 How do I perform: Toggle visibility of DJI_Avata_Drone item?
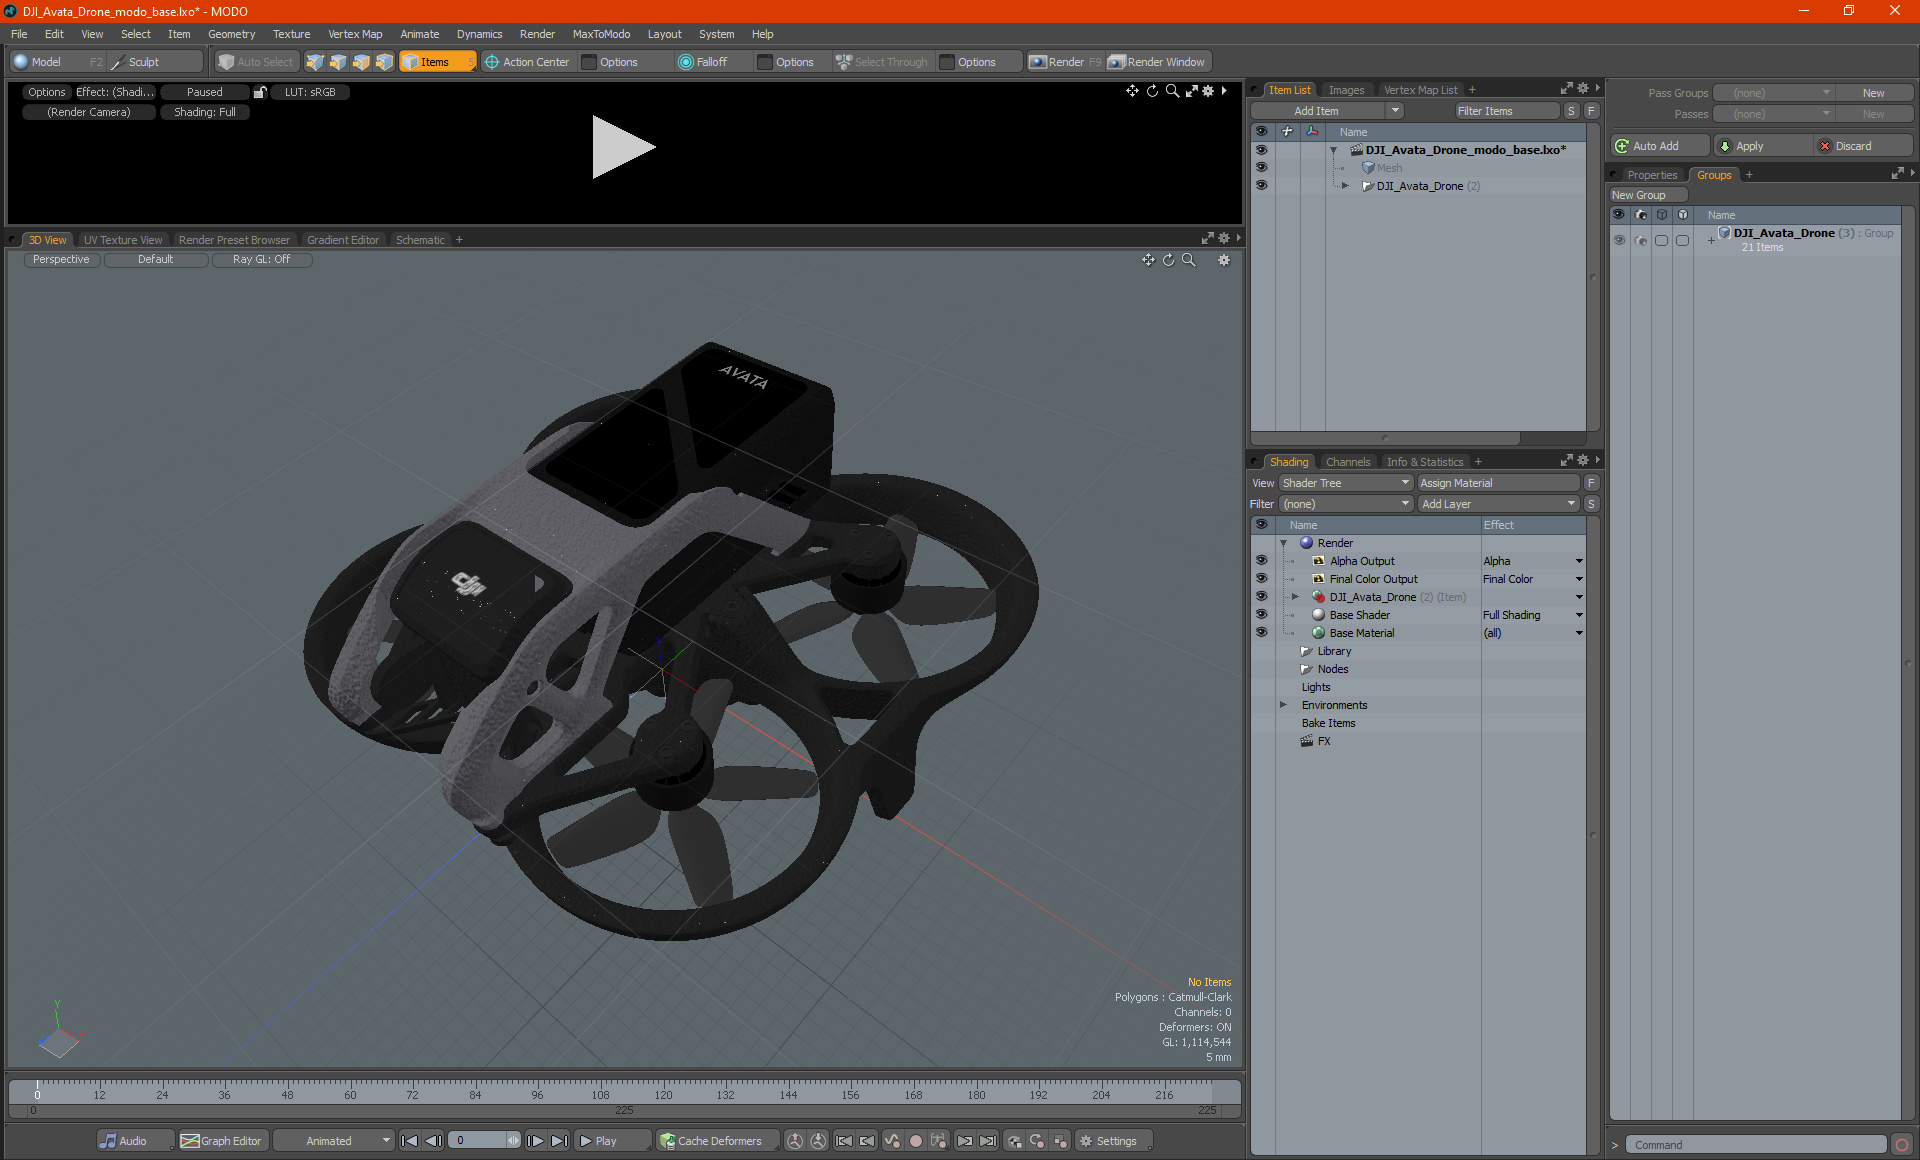pyautogui.click(x=1261, y=186)
